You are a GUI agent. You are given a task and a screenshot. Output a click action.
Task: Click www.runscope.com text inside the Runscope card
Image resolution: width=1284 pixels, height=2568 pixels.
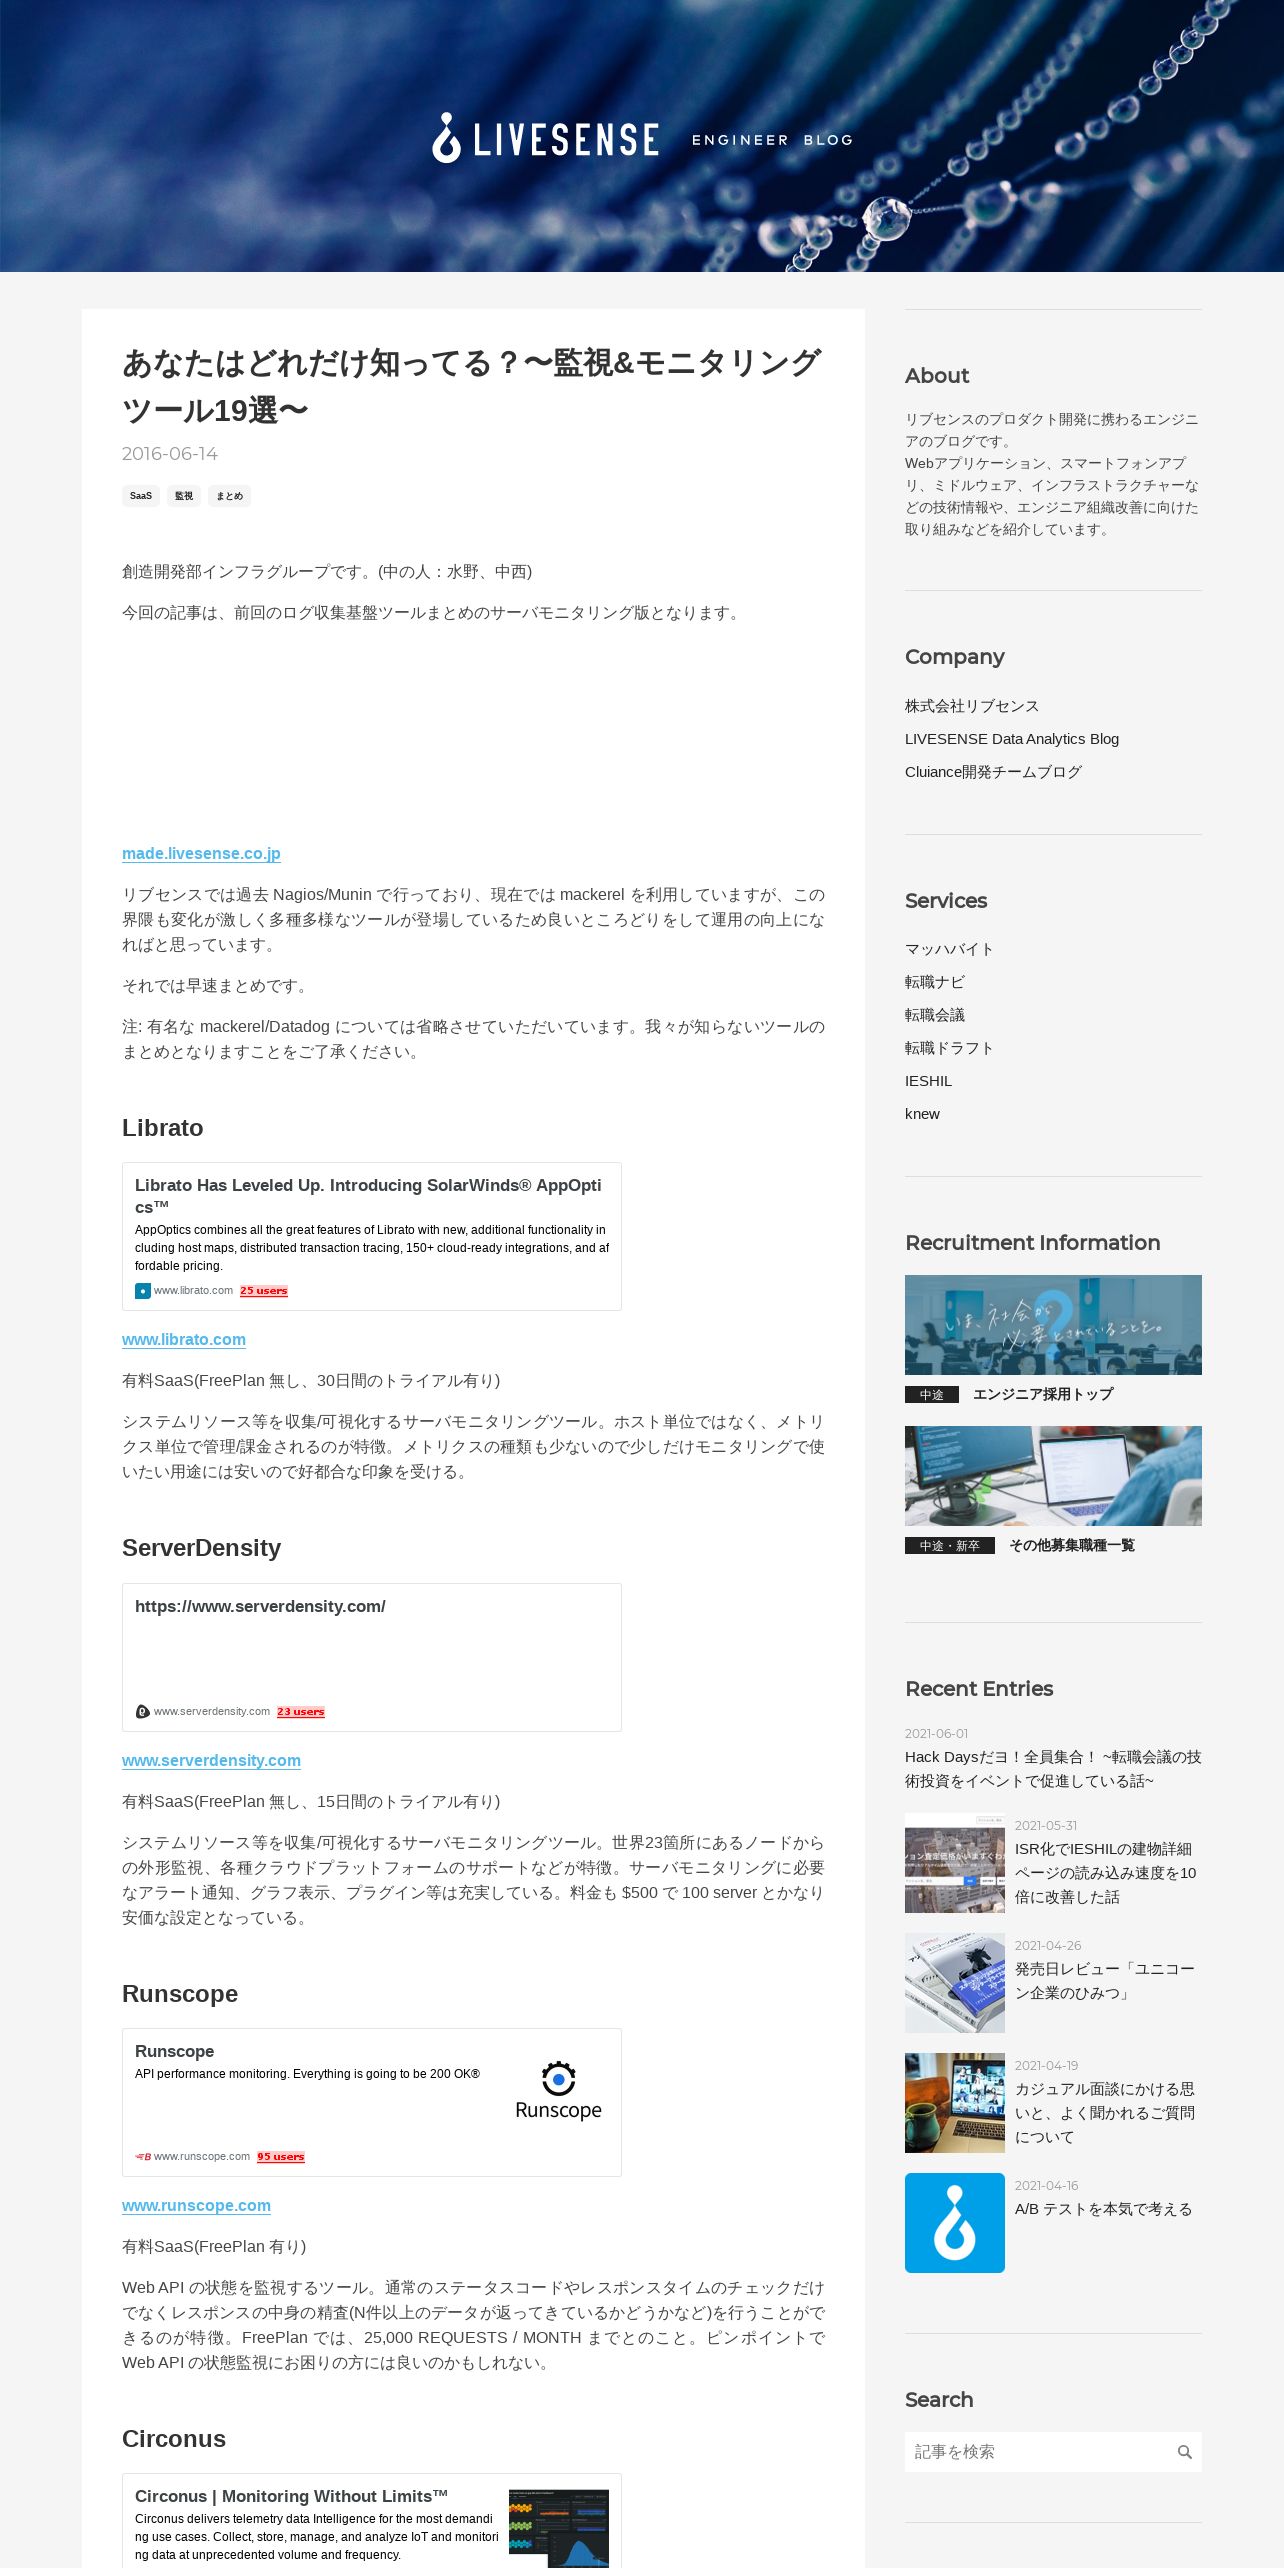202,2157
